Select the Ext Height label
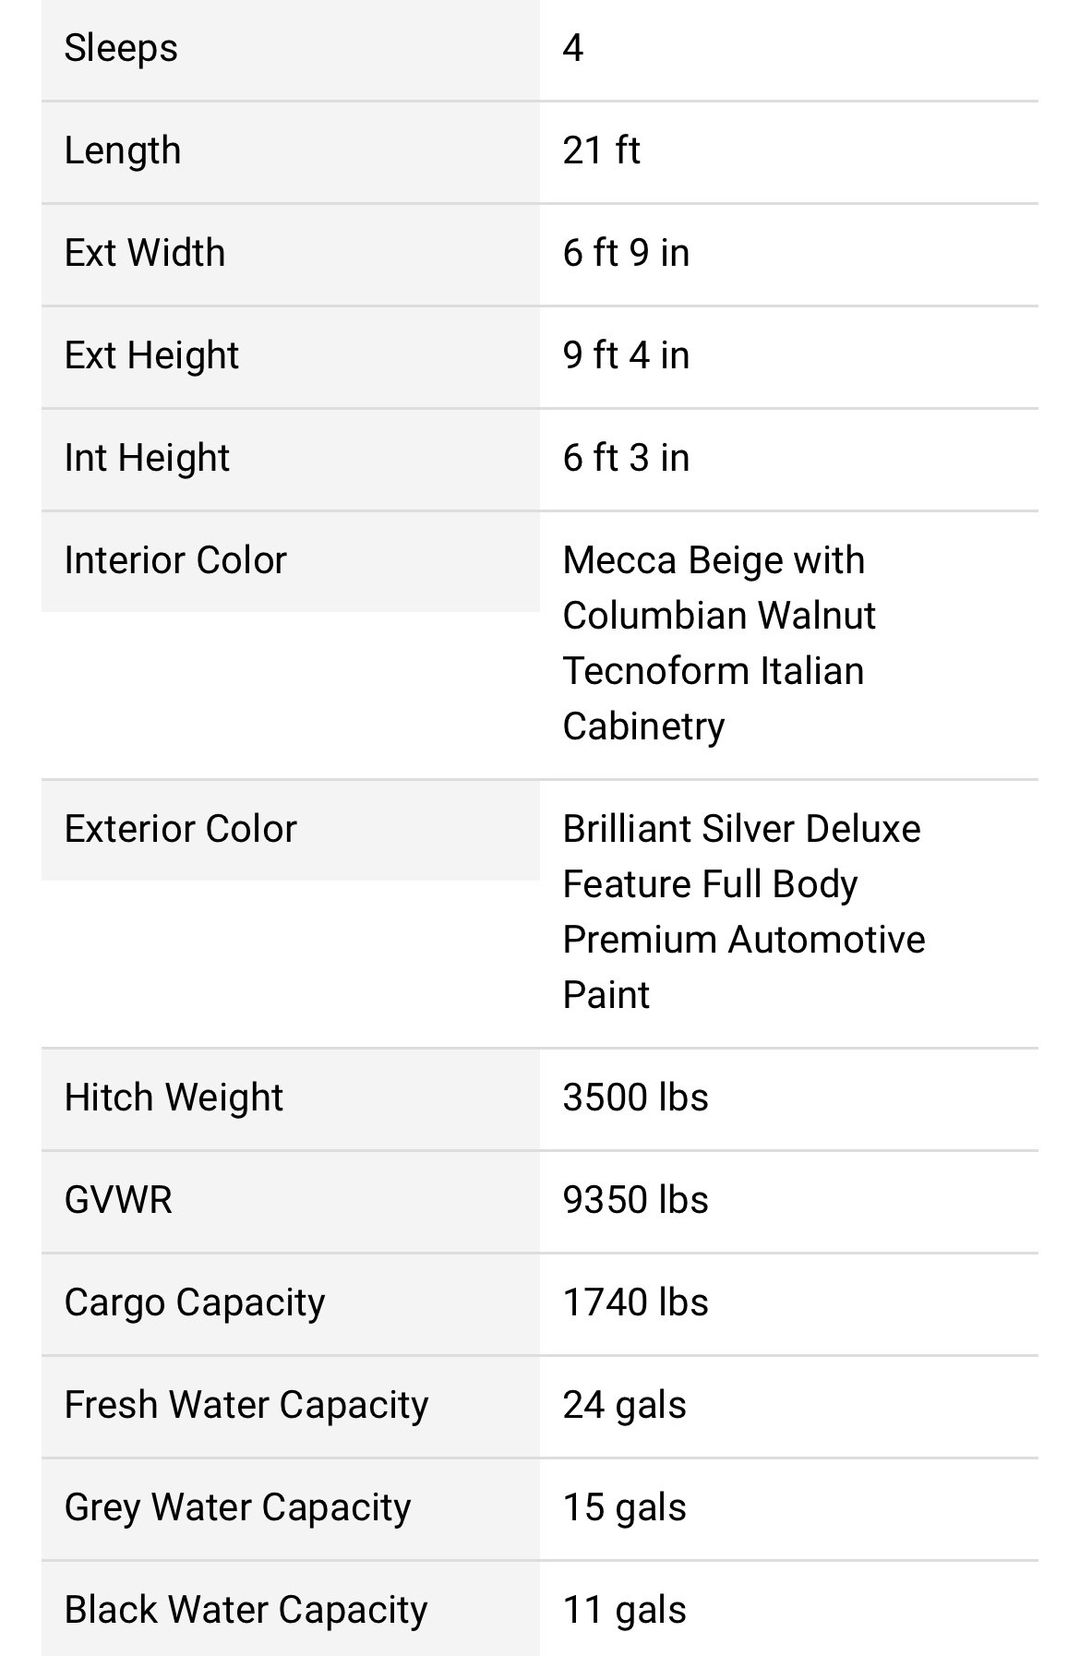Image resolution: width=1080 pixels, height=1656 pixels. [x=152, y=355]
